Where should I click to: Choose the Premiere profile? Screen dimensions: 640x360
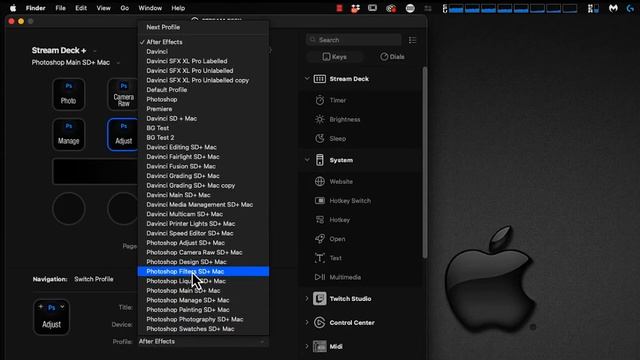[x=203, y=109]
